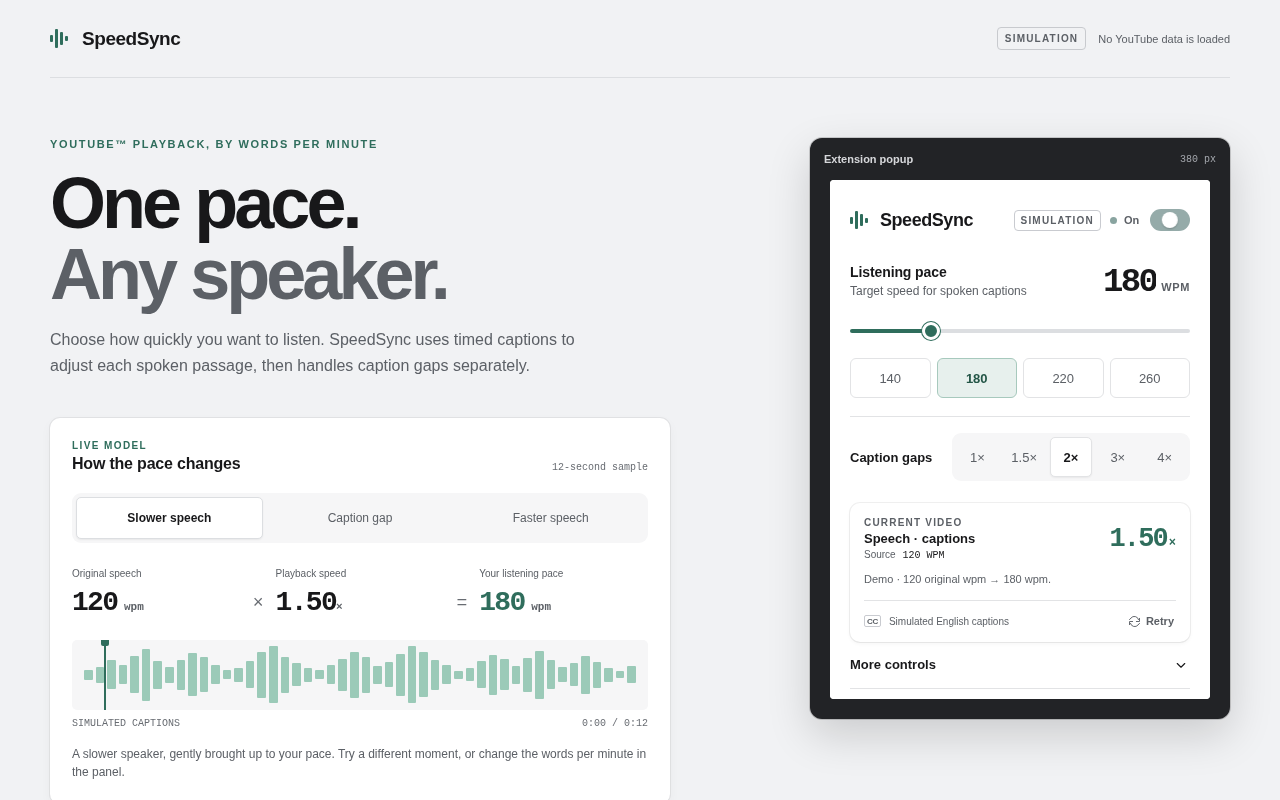The width and height of the screenshot is (1280, 800).
Task: Expand the More controls section
Action: click(x=1020, y=665)
